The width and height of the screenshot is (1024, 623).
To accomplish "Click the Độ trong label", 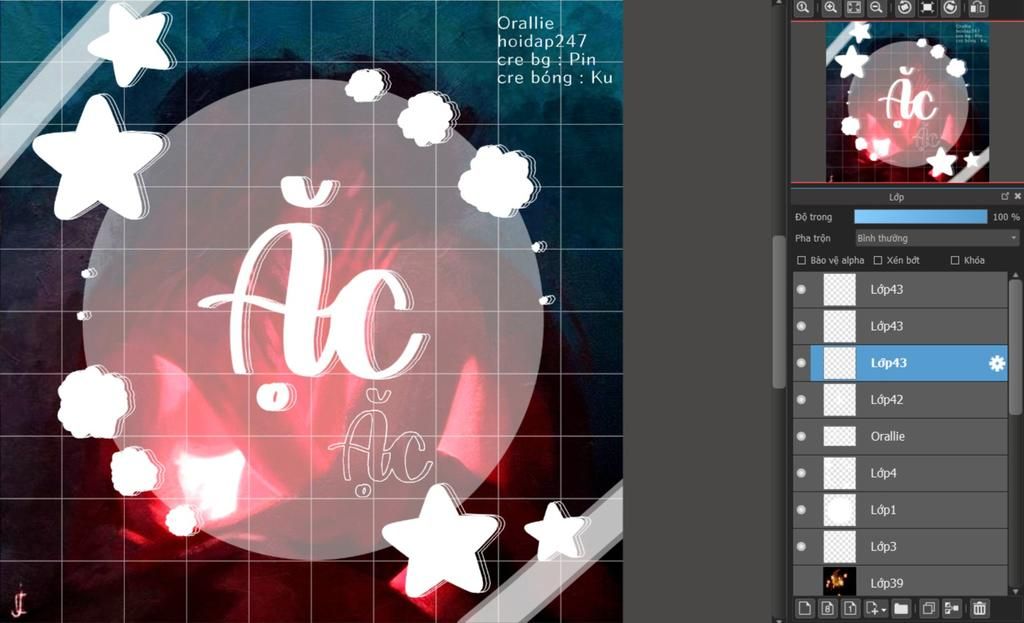I will [x=813, y=217].
